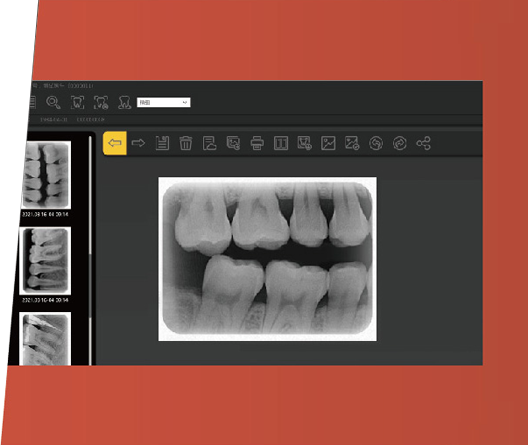Select the first bitewing thumbnail
Image resolution: width=528 pixels, height=445 pixels.
[x=46, y=174]
